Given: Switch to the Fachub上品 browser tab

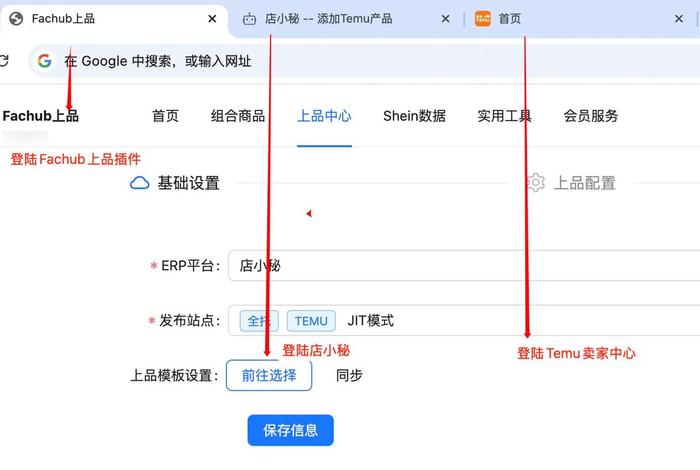Looking at the screenshot, I should pos(114,19).
